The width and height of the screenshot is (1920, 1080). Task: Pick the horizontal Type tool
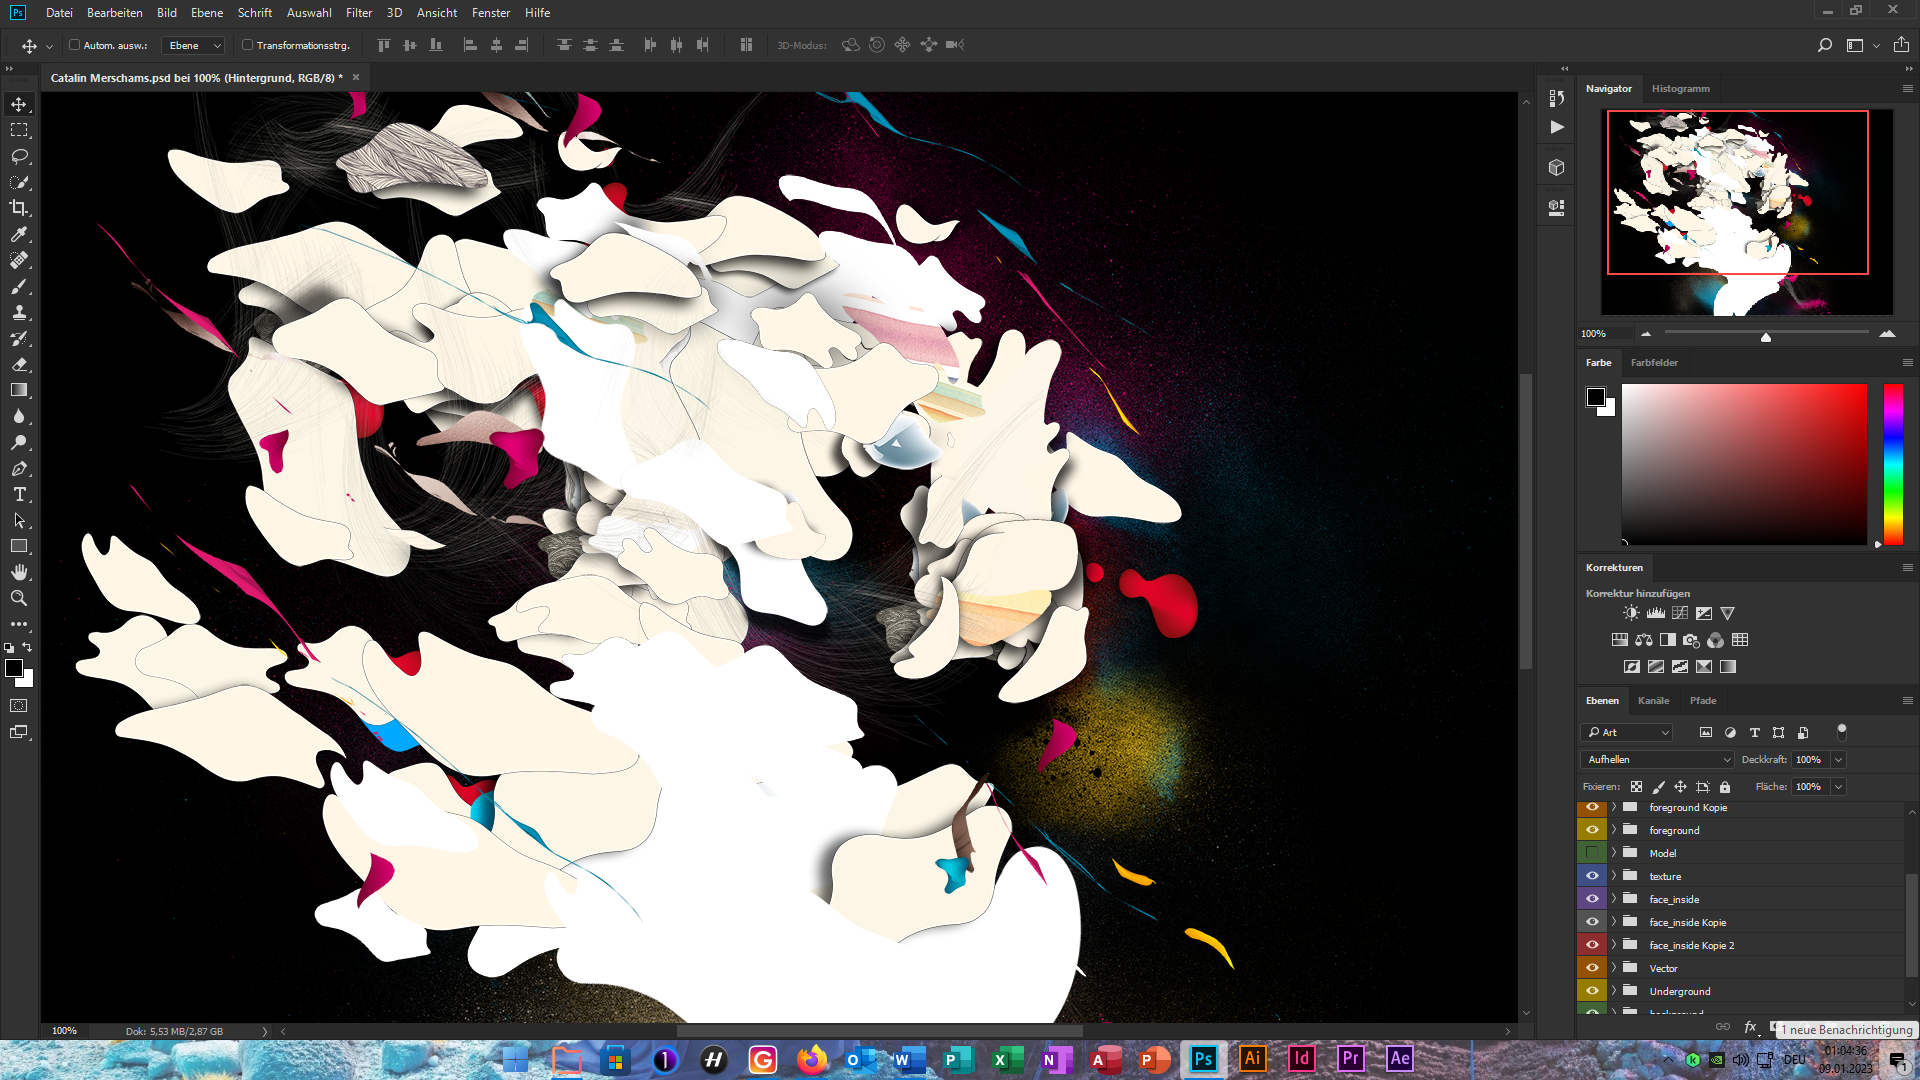pyautogui.click(x=19, y=494)
